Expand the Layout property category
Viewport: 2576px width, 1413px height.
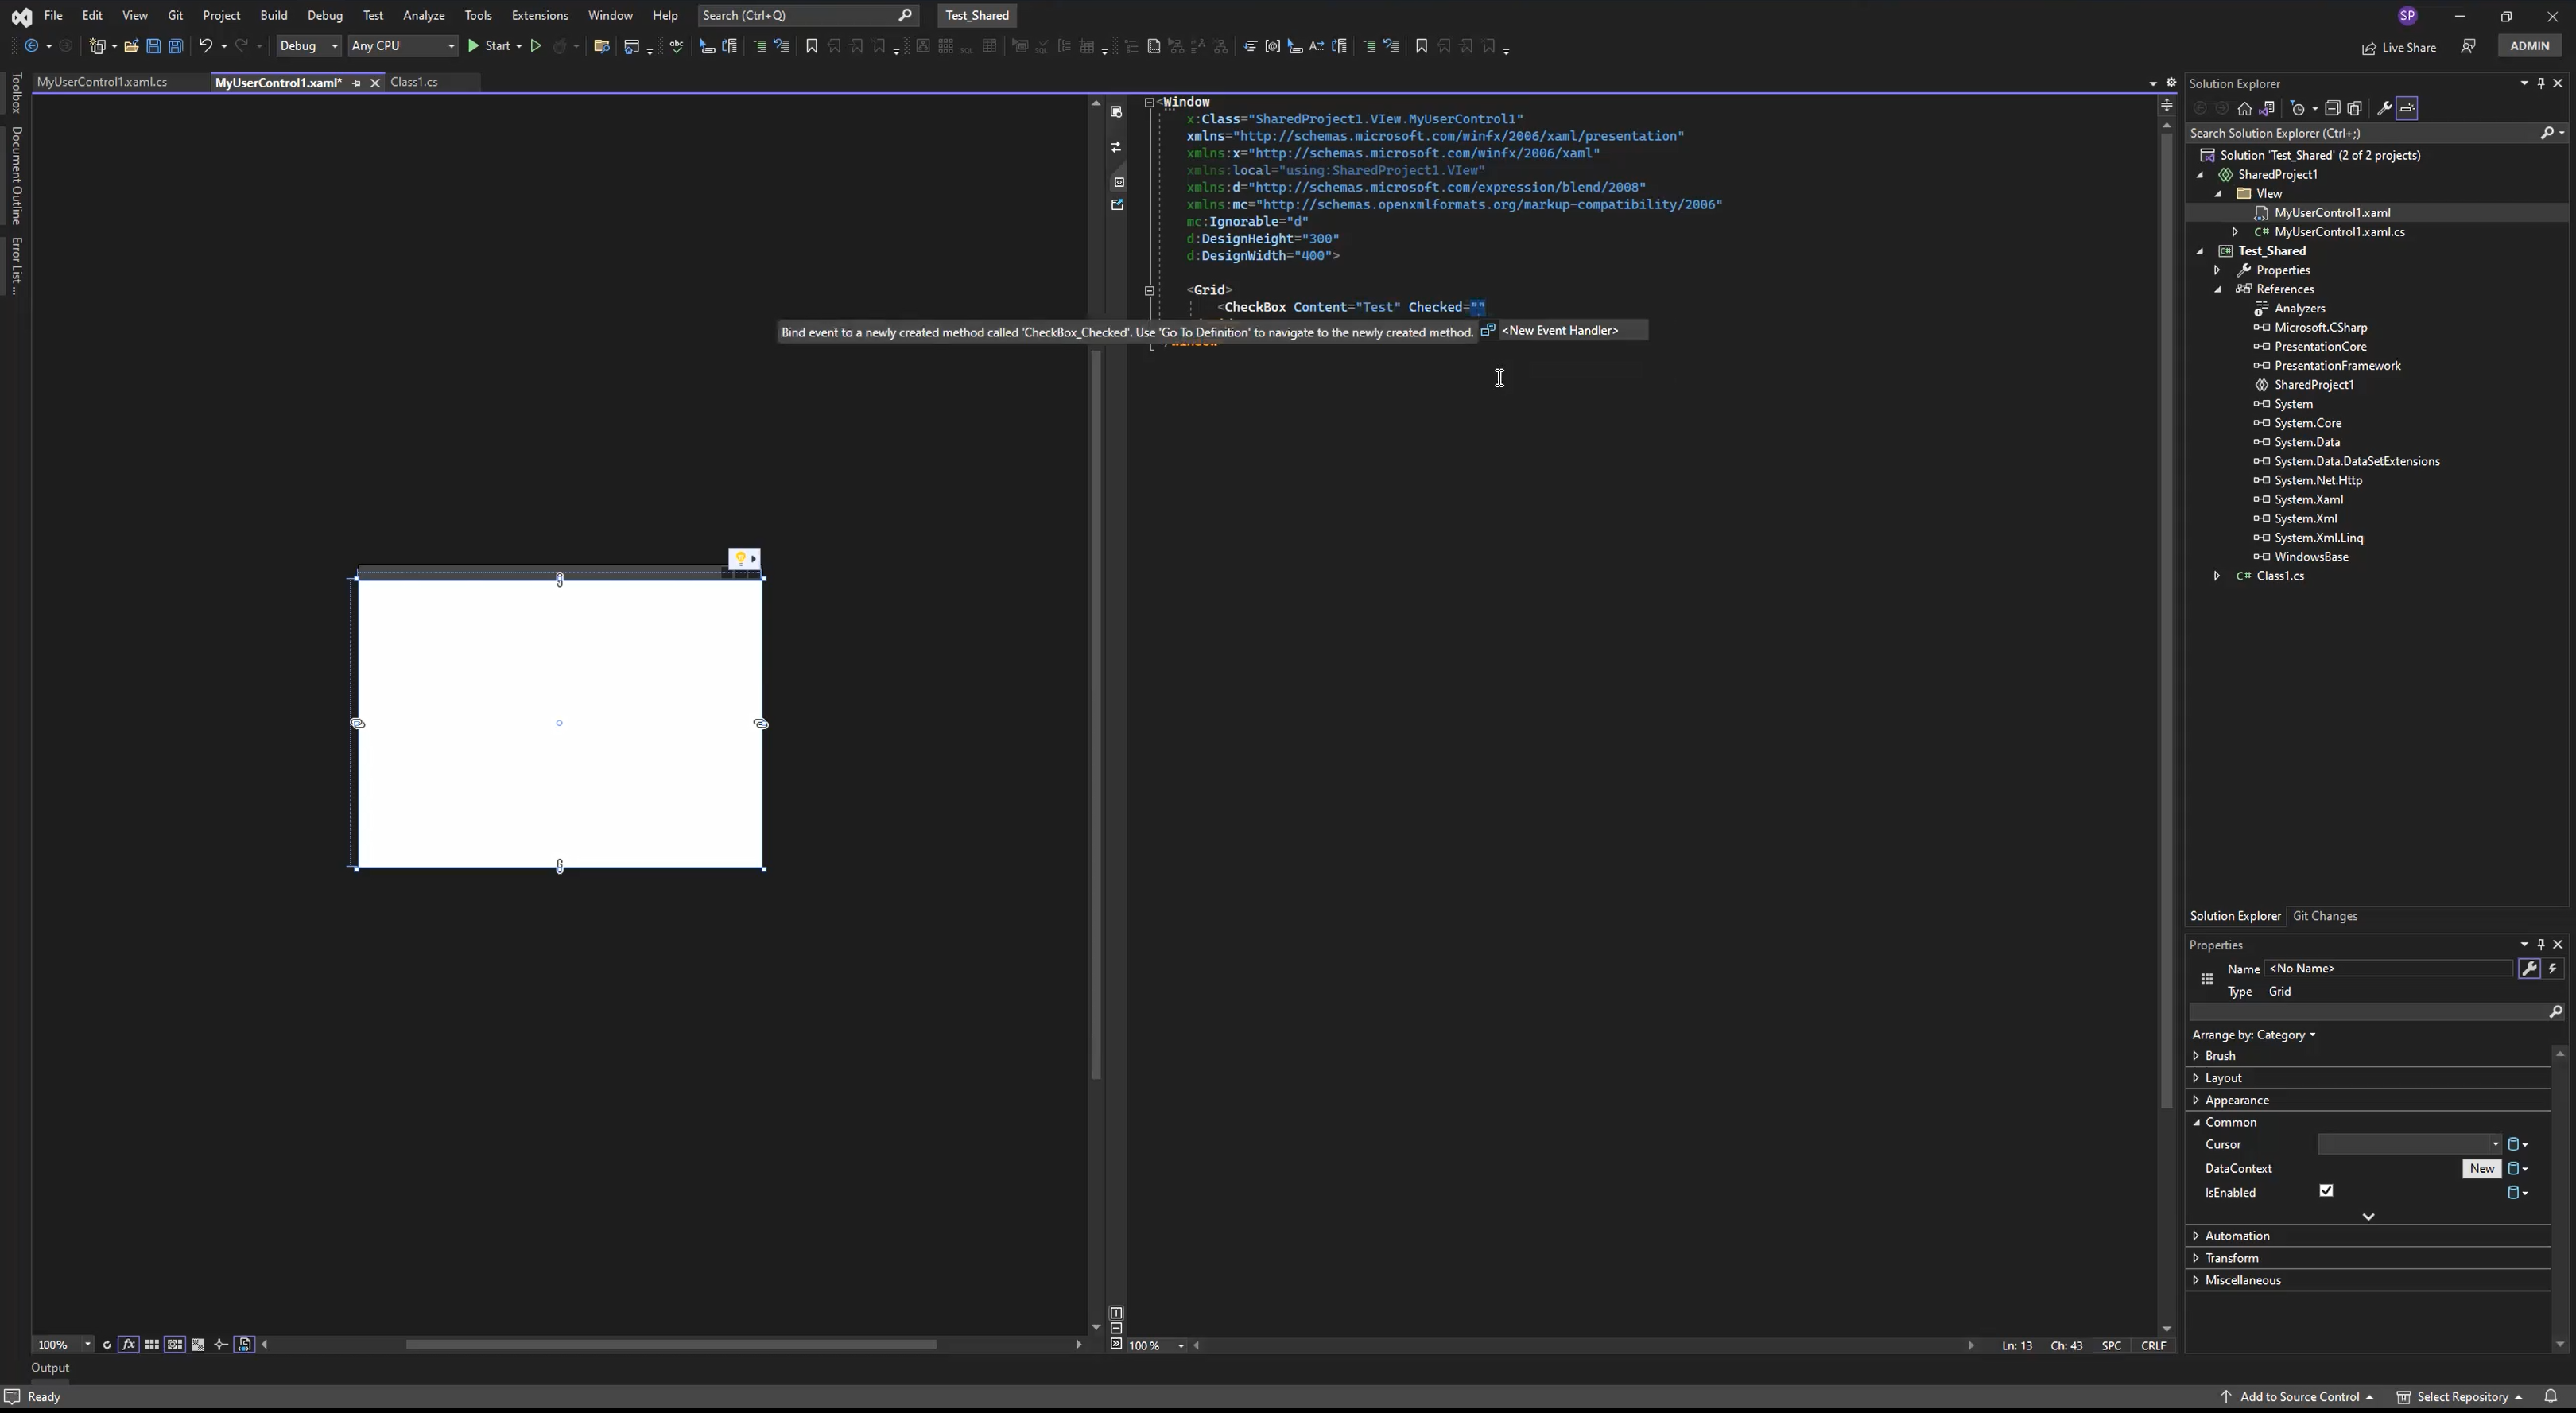point(2196,1078)
